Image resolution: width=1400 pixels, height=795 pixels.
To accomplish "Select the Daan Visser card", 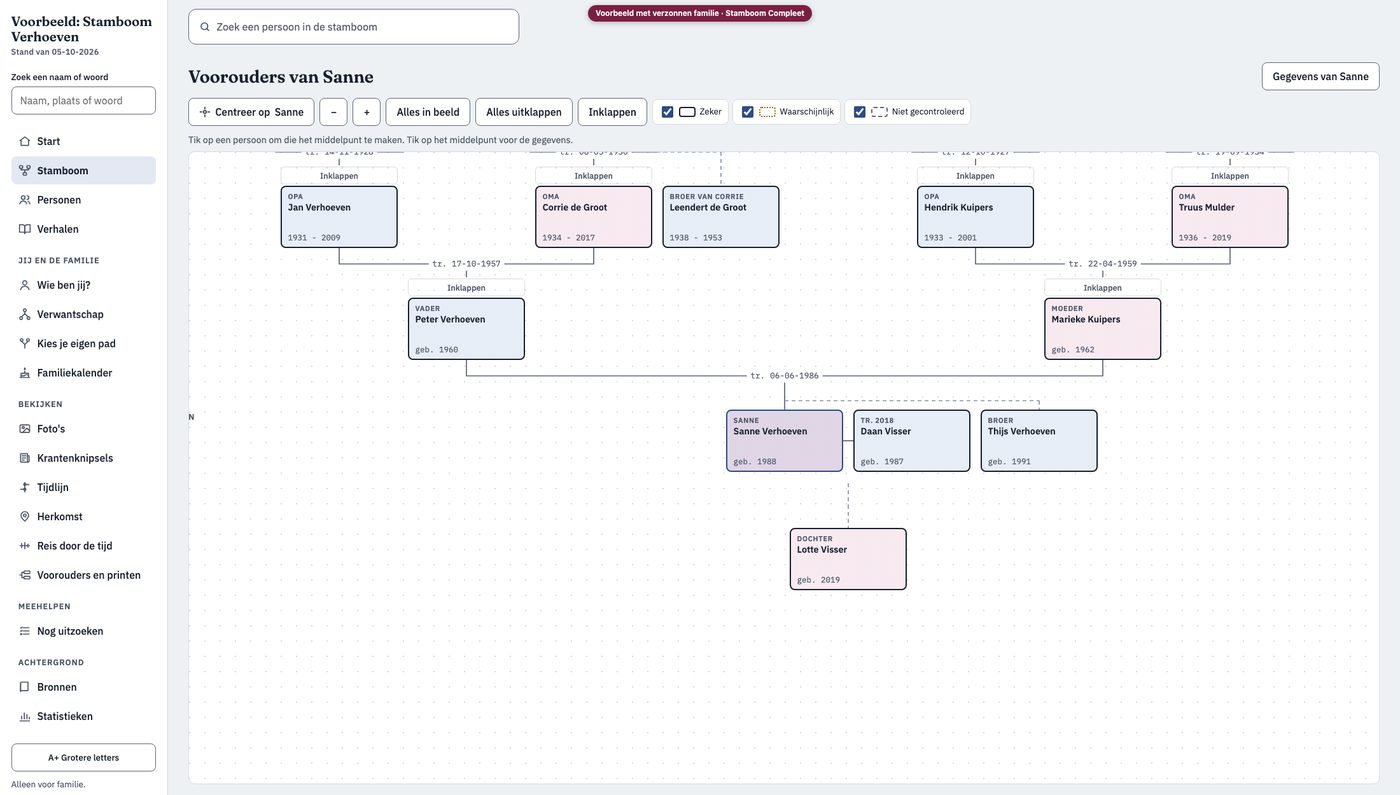I will [x=912, y=441].
